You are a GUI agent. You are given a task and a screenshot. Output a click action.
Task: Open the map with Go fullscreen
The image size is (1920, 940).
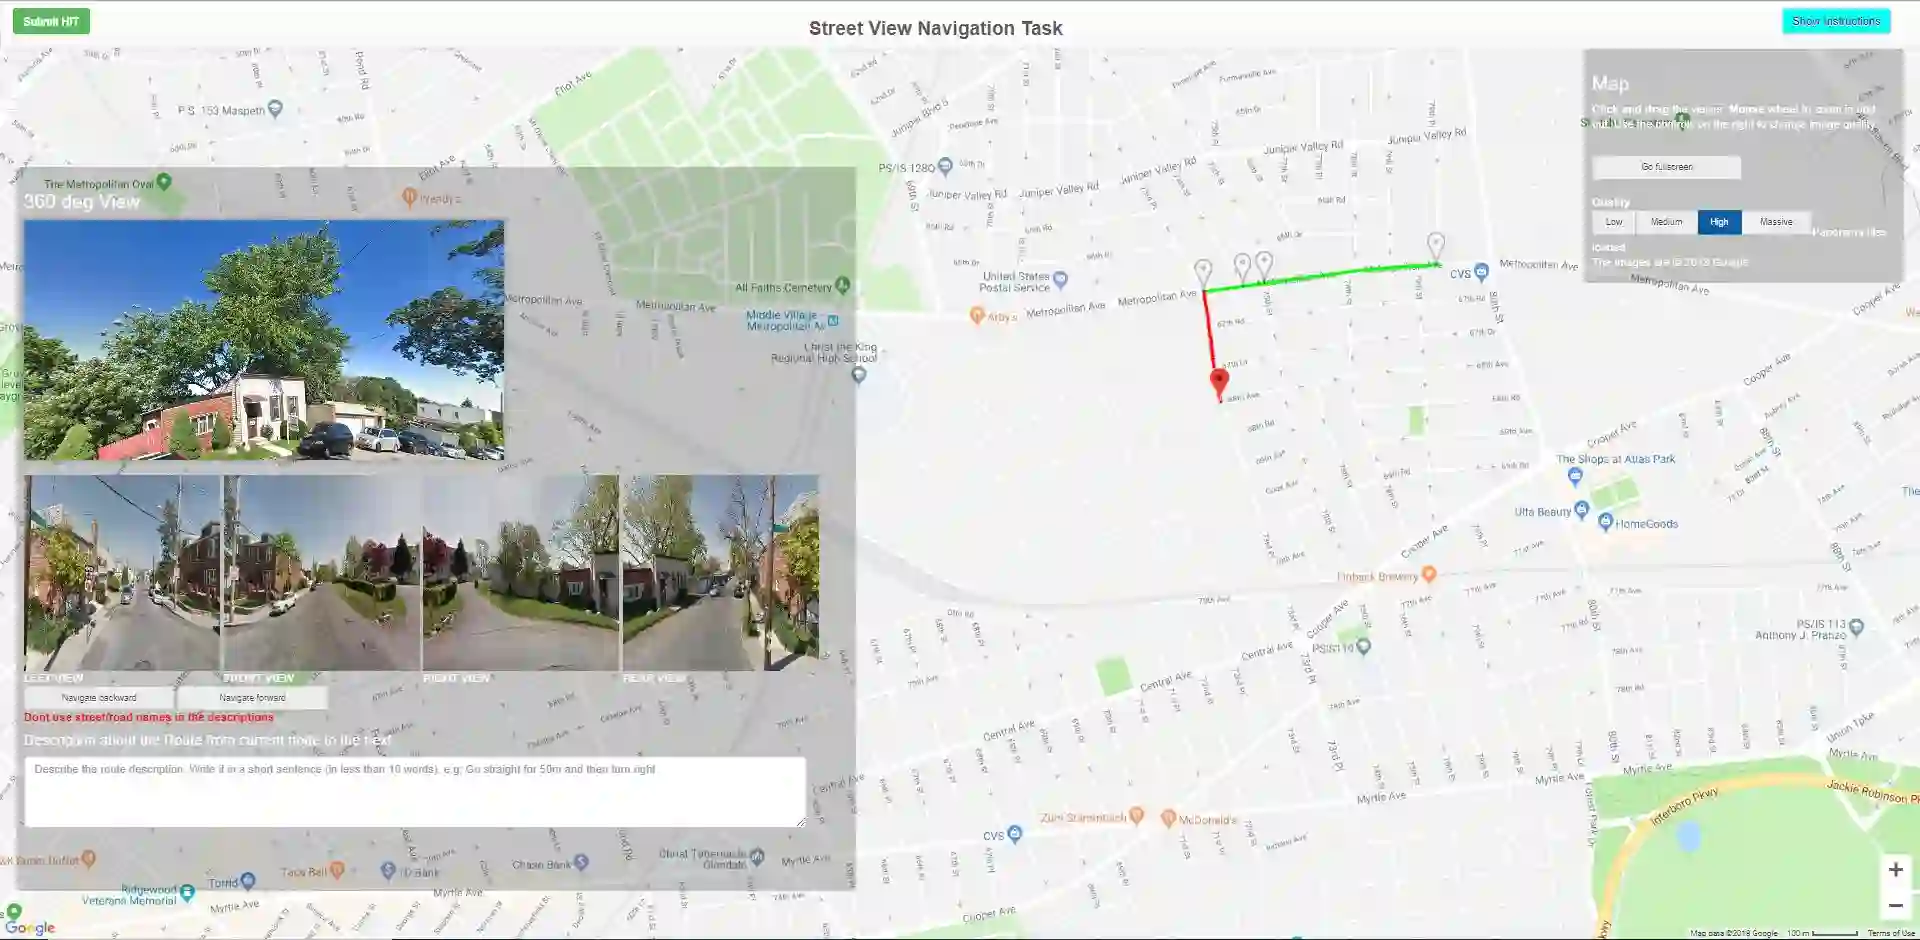click(1667, 167)
